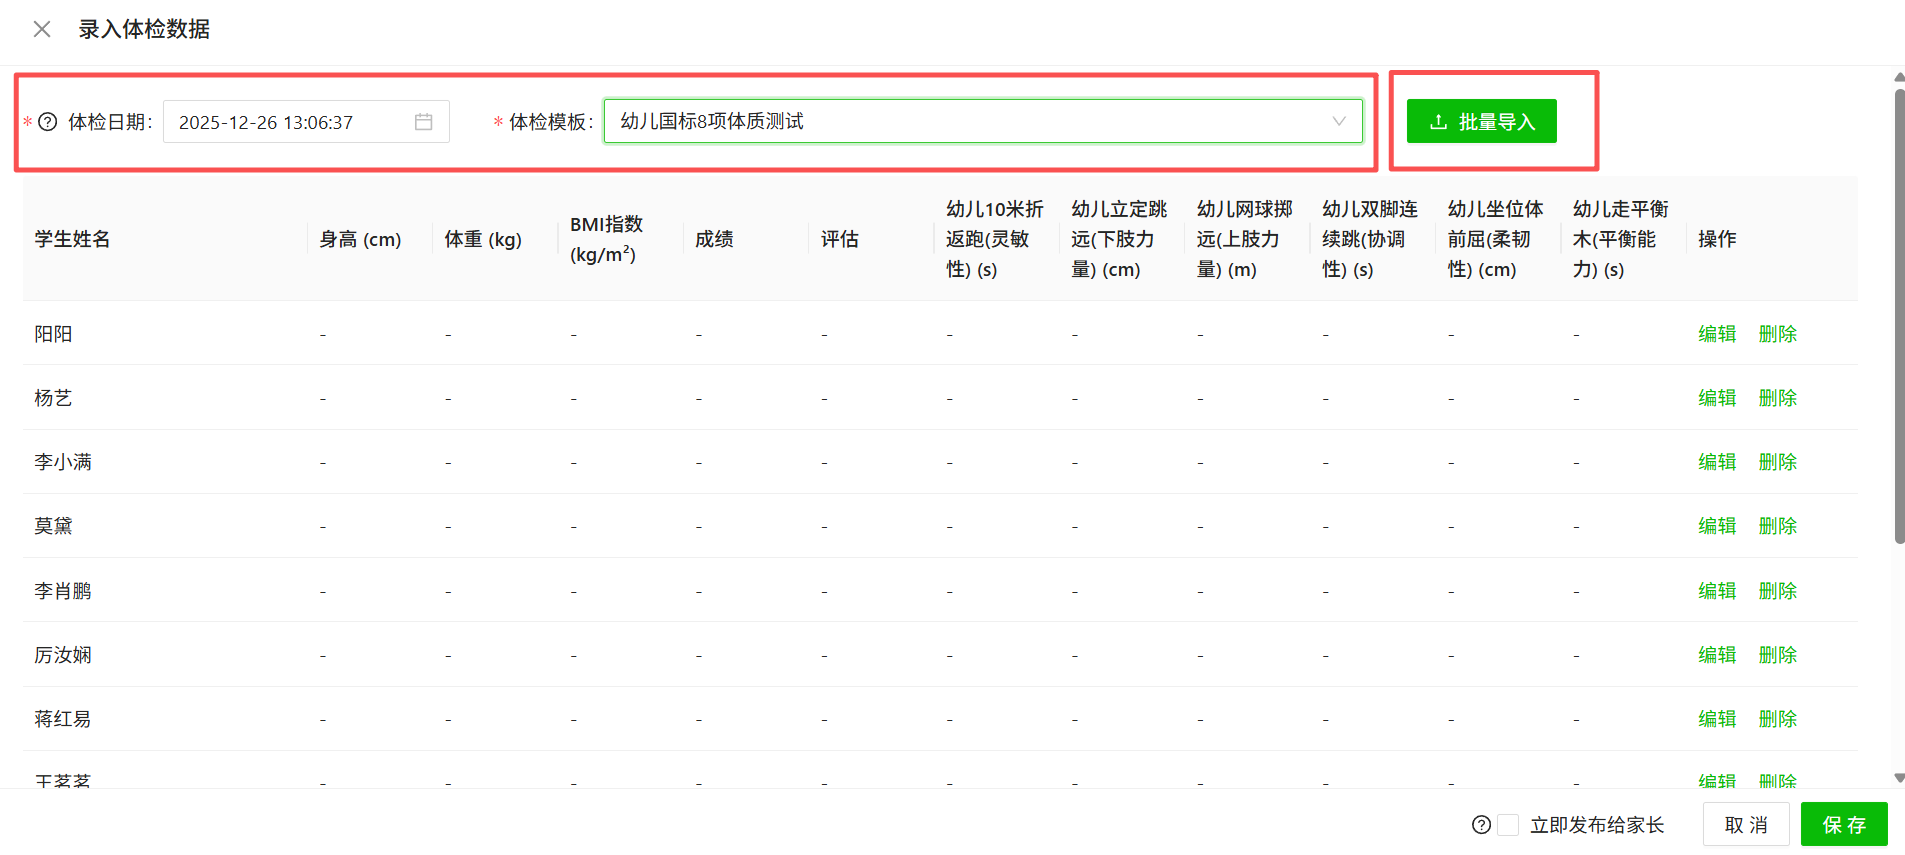Delete the row of 莫黛

tap(1777, 526)
